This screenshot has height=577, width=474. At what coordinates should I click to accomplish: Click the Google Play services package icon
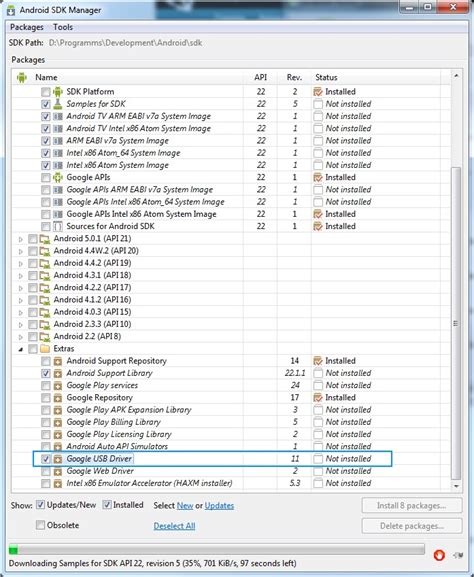point(58,386)
